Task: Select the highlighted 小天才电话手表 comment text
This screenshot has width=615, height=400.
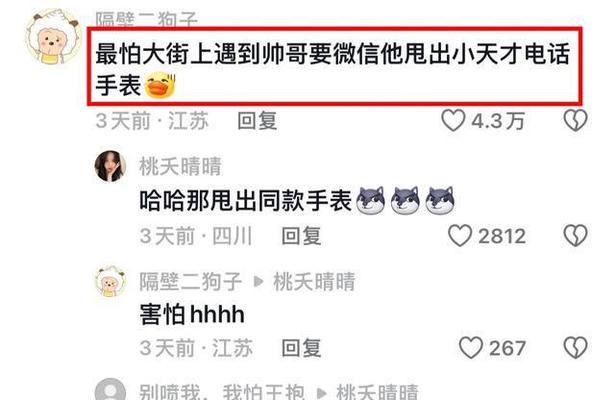Action: pos(333,69)
